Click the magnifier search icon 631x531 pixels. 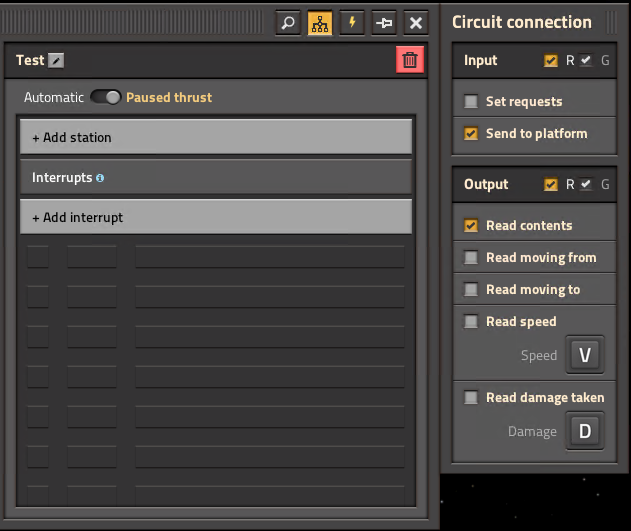288,23
